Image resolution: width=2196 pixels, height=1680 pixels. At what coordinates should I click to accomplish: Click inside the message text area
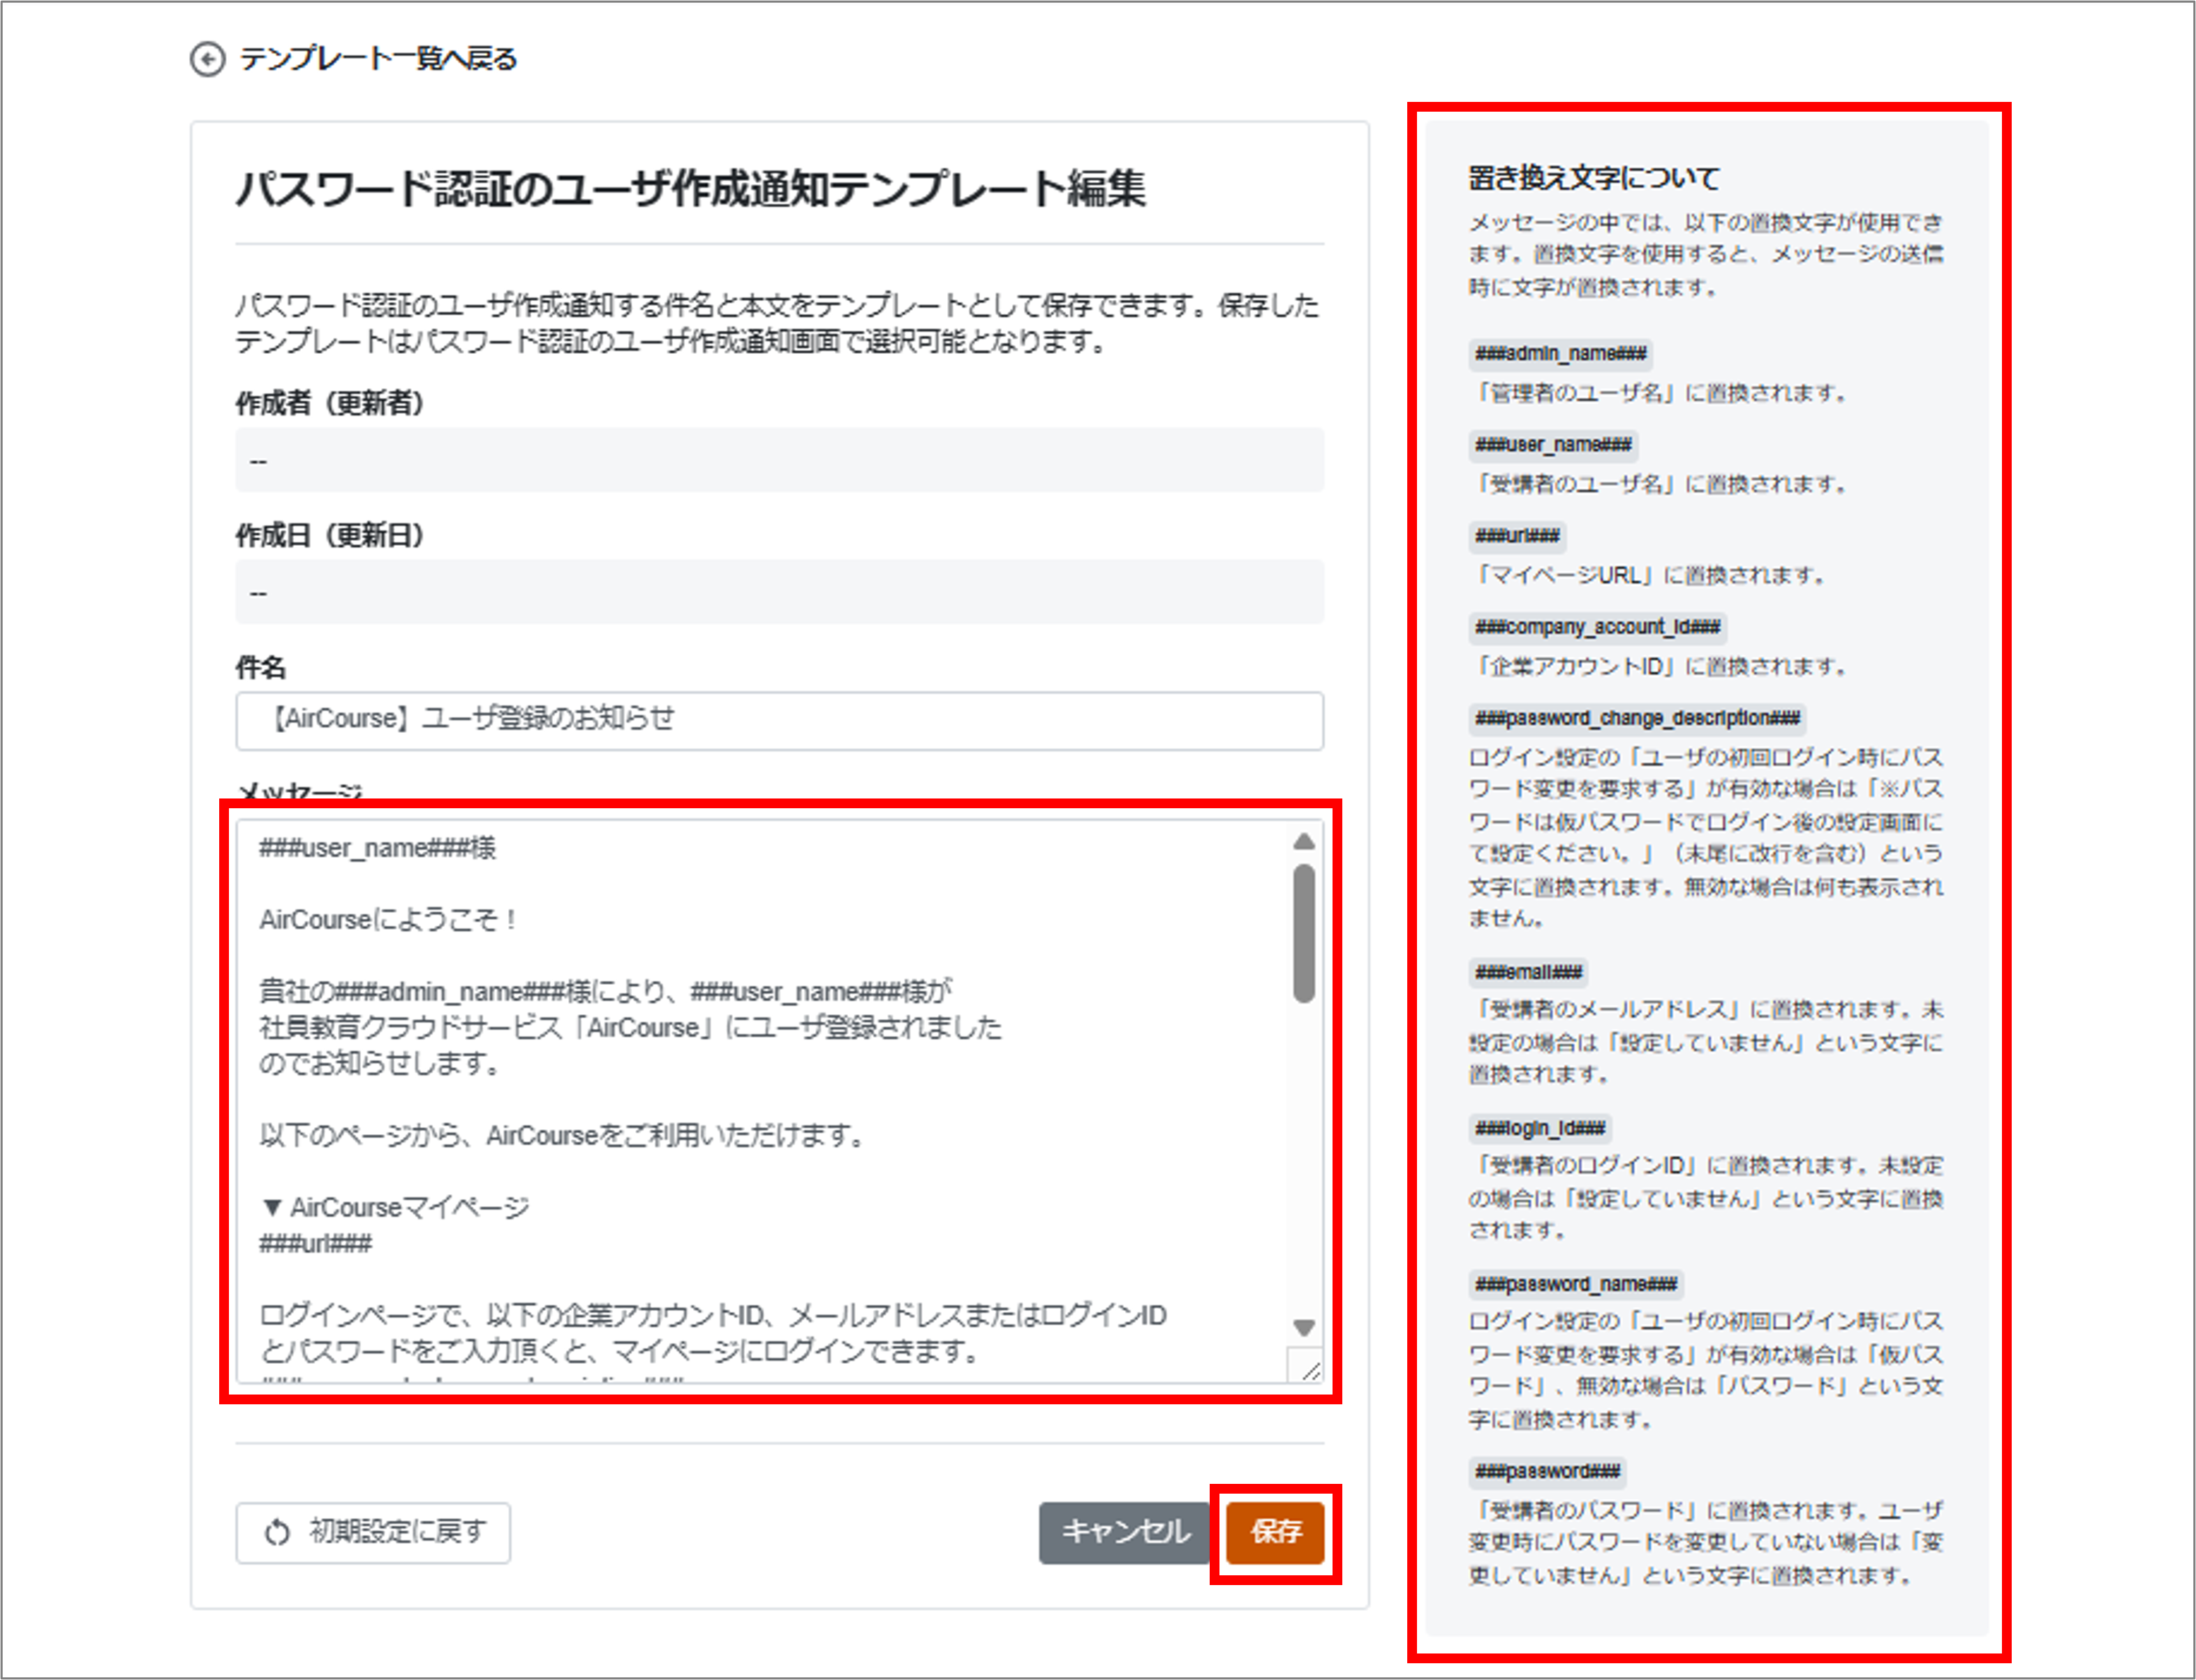point(760,1100)
